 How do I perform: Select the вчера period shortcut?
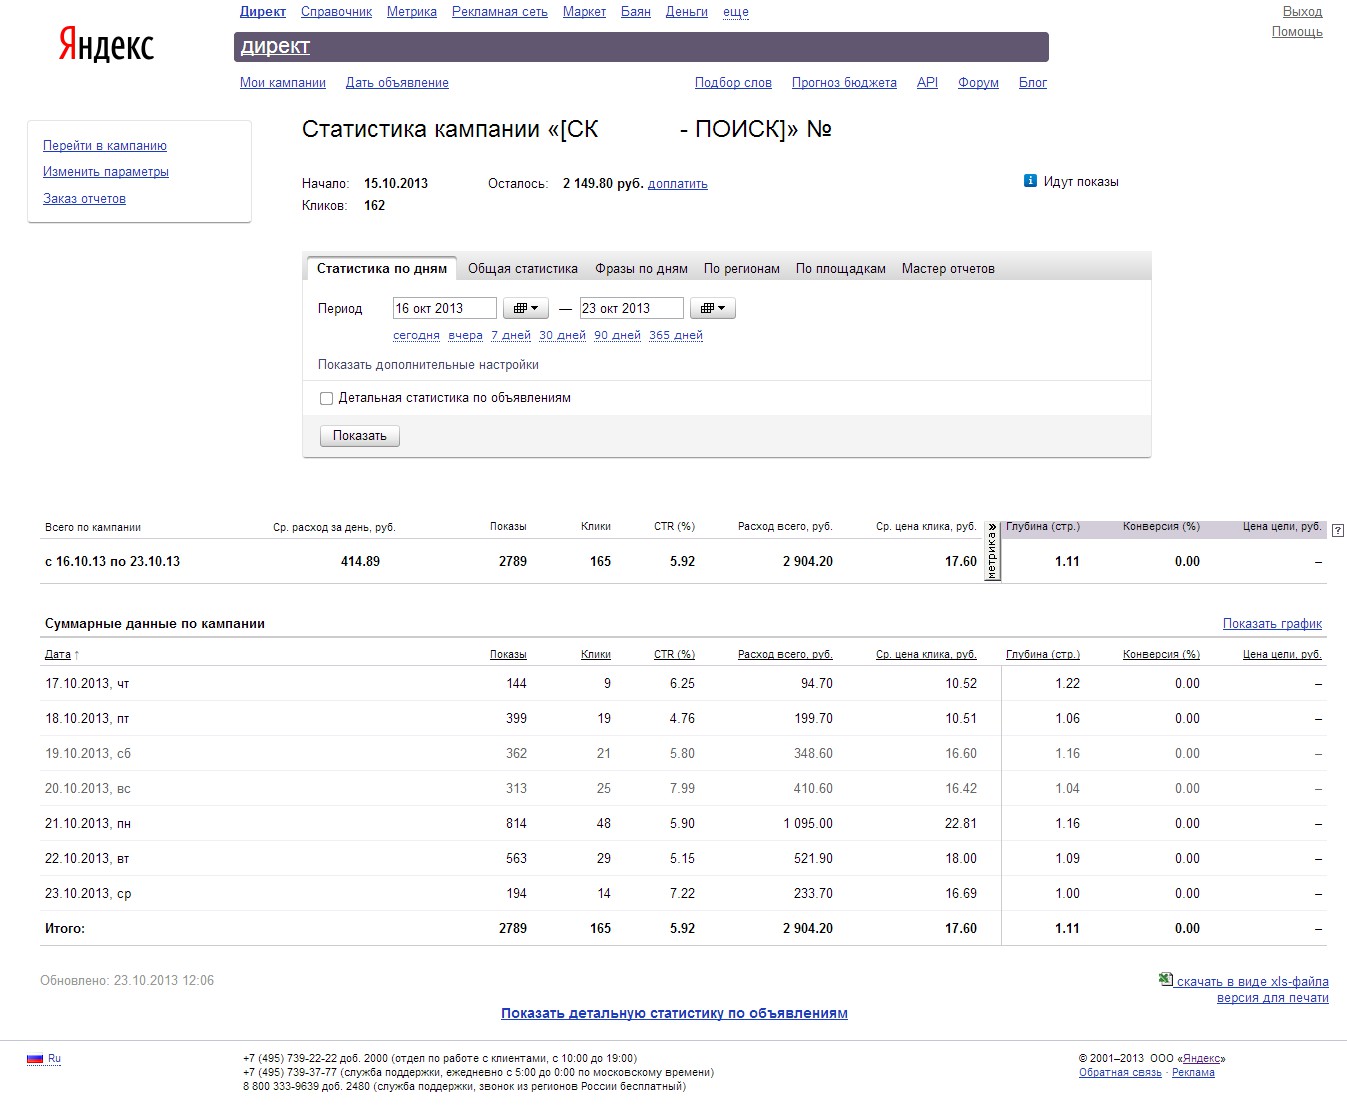465,335
